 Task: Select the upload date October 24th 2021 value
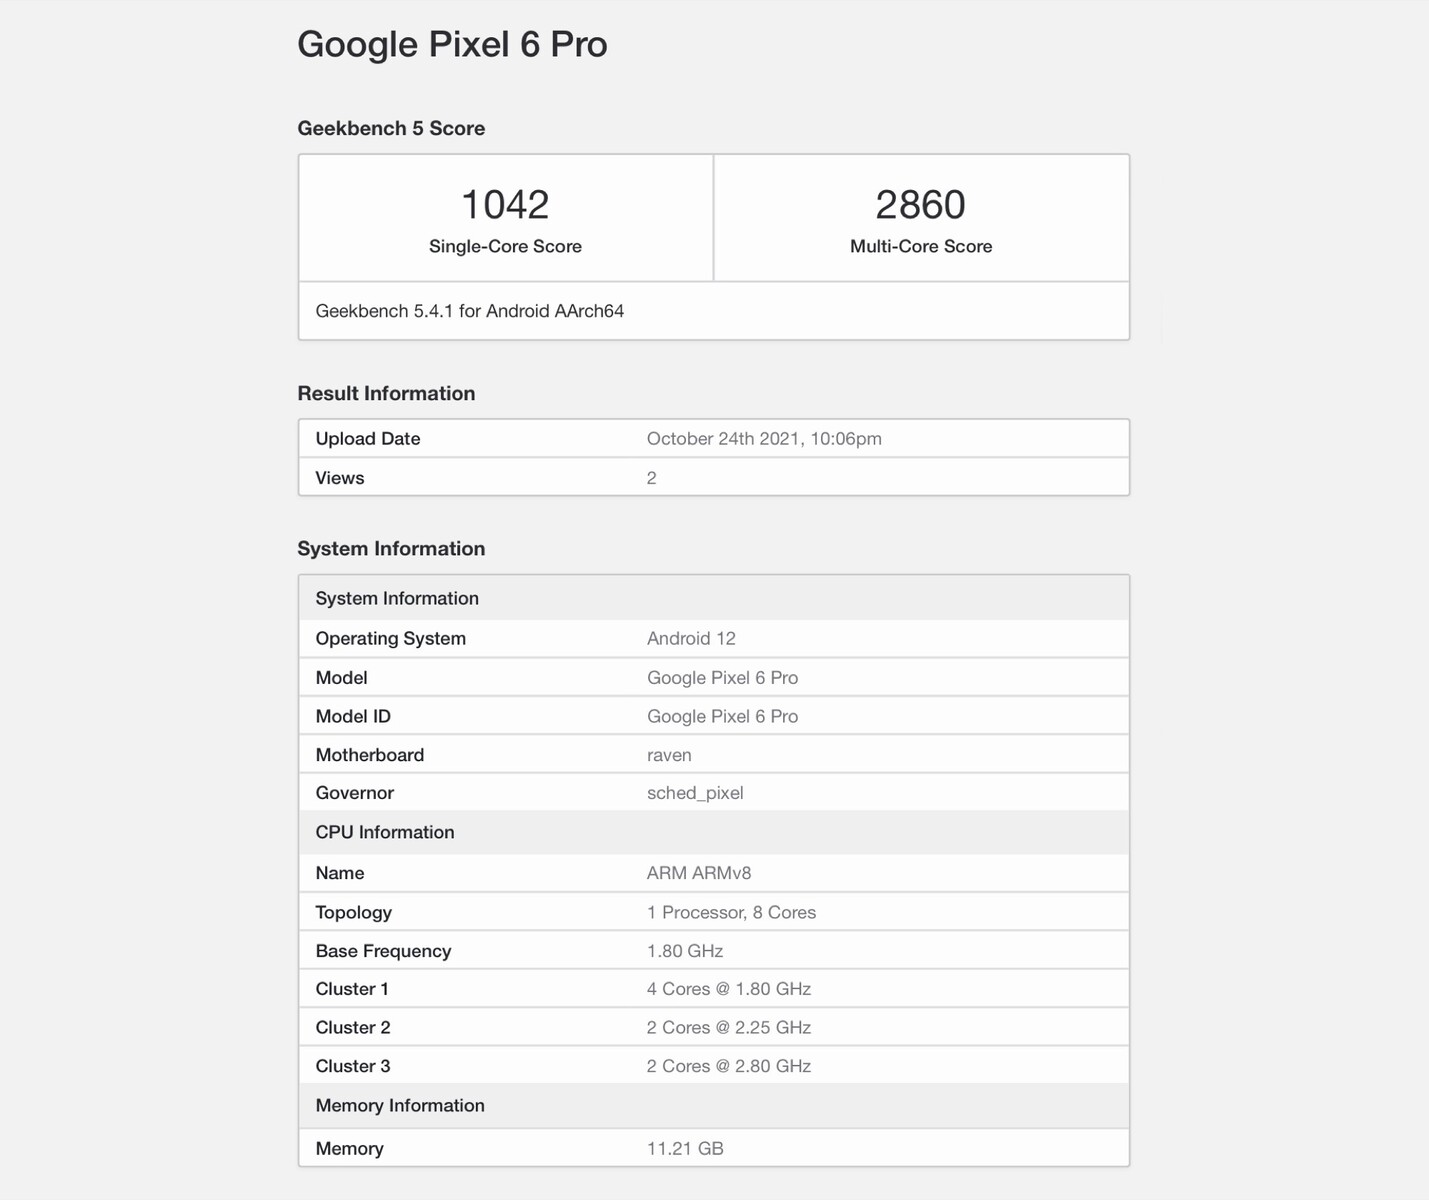(x=764, y=439)
